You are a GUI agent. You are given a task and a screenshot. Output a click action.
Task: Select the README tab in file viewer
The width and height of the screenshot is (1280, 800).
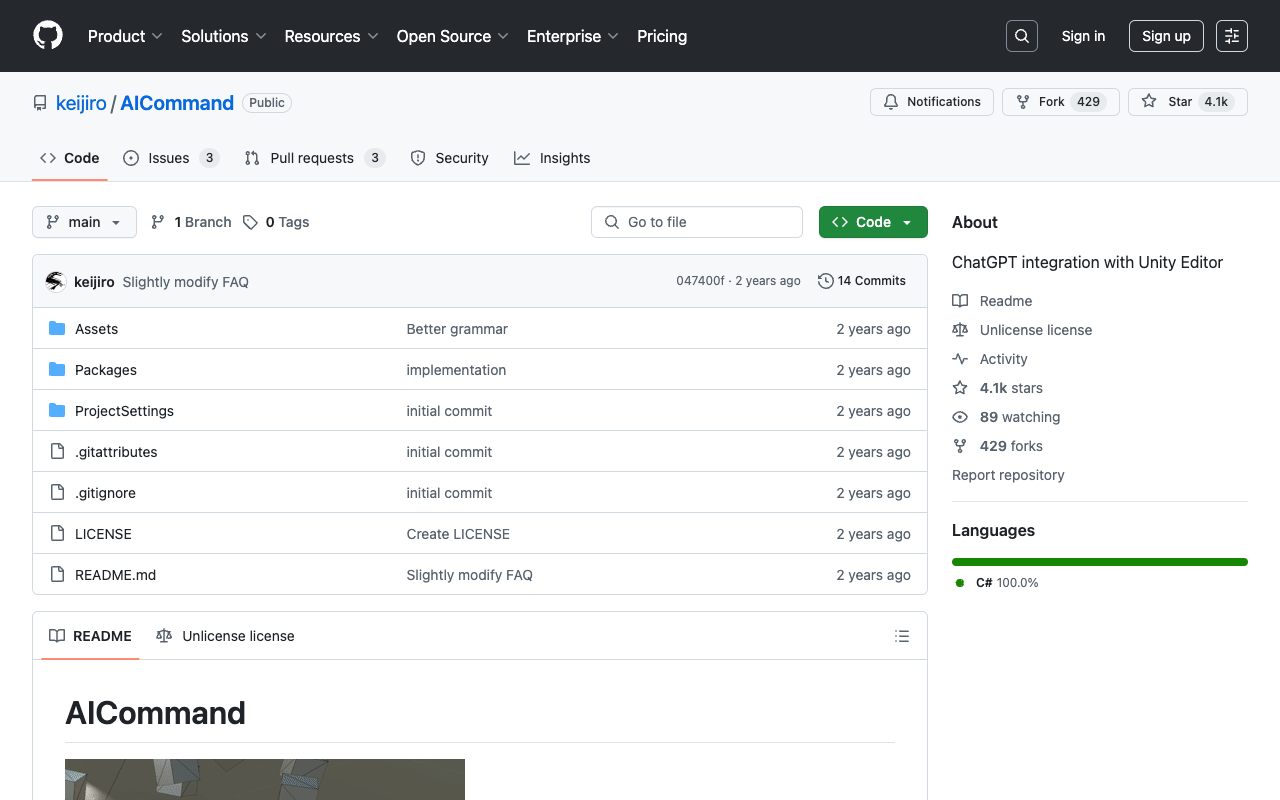coord(91,636)
